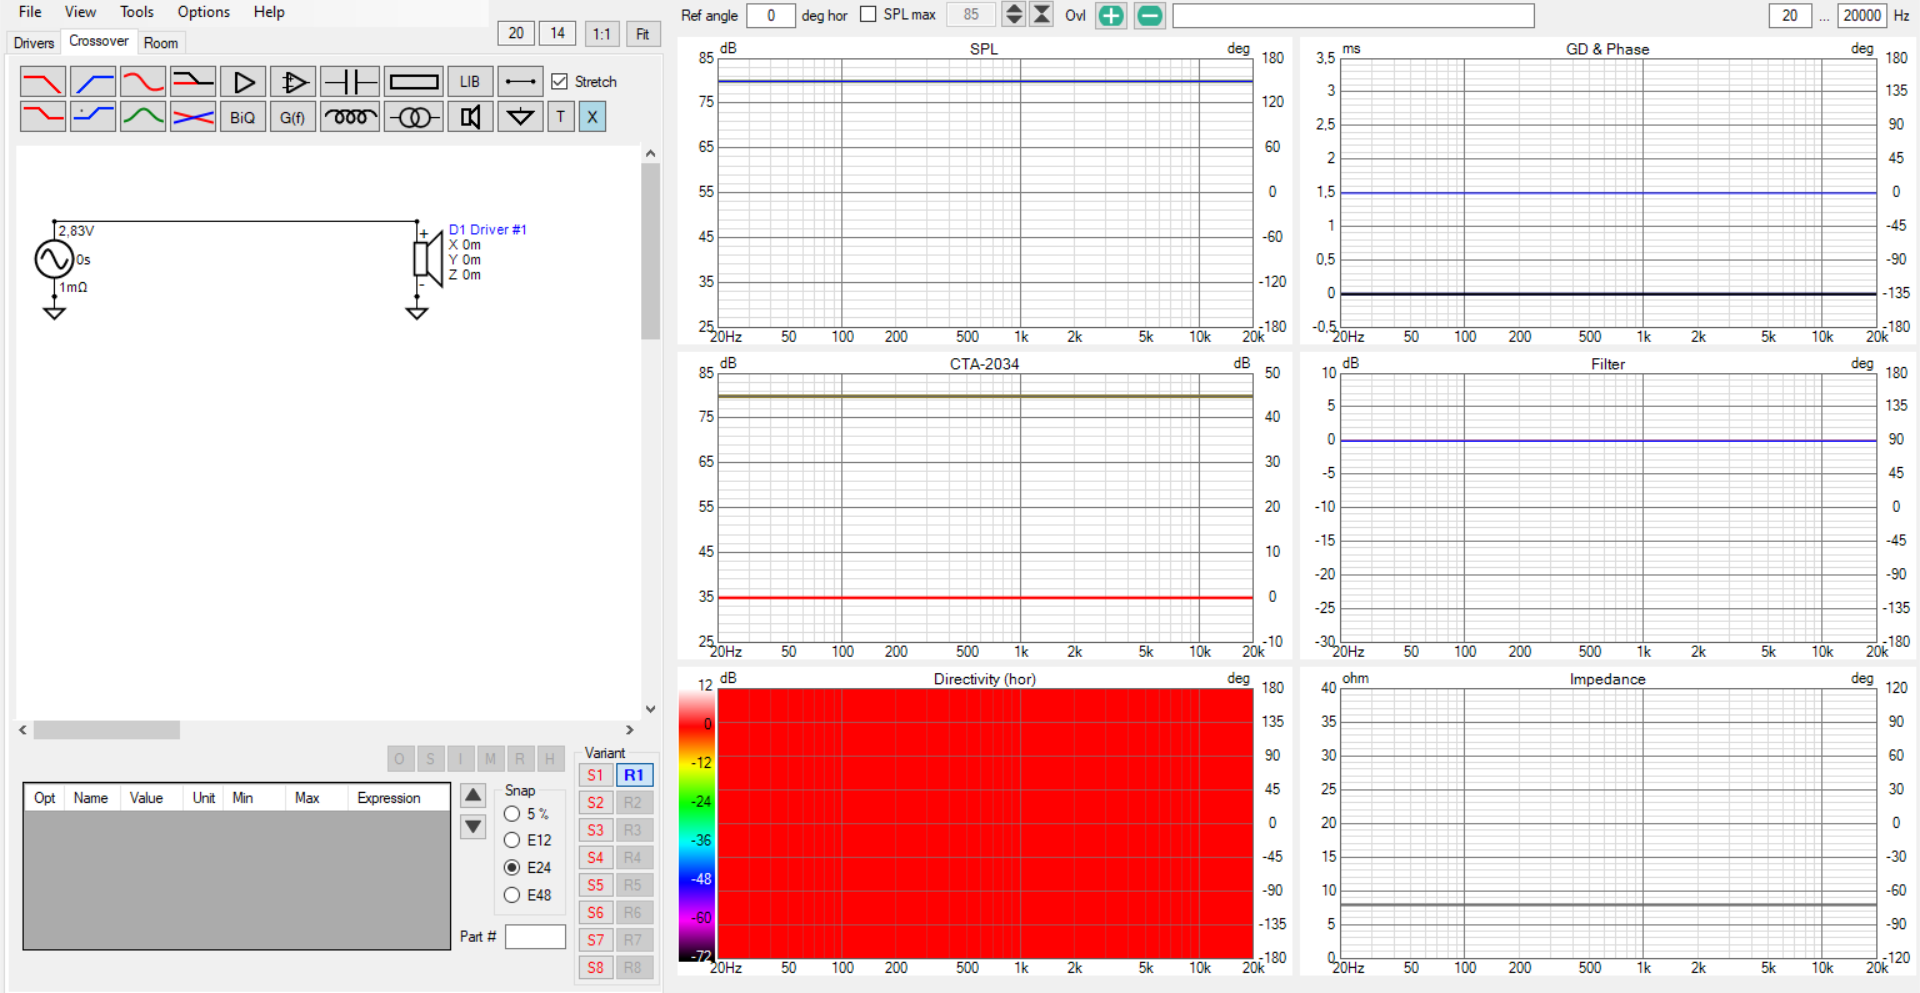The height and width of the screenshot is (993, 1920).
Task: Insert a resistor component
Action: [x=414, y=82]
